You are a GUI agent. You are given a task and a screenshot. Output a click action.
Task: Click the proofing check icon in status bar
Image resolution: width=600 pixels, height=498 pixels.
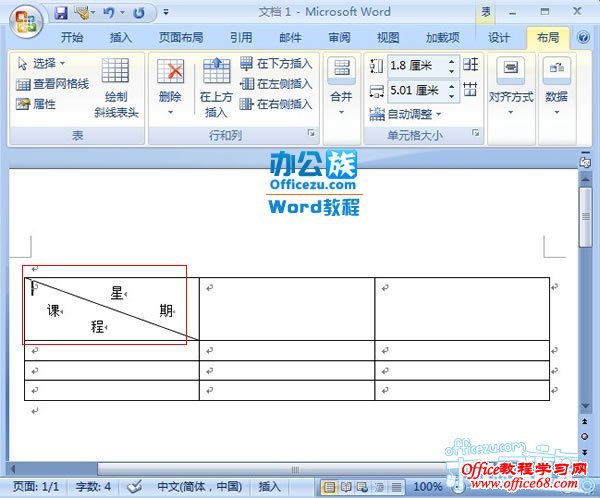click(x=135, y=487)
